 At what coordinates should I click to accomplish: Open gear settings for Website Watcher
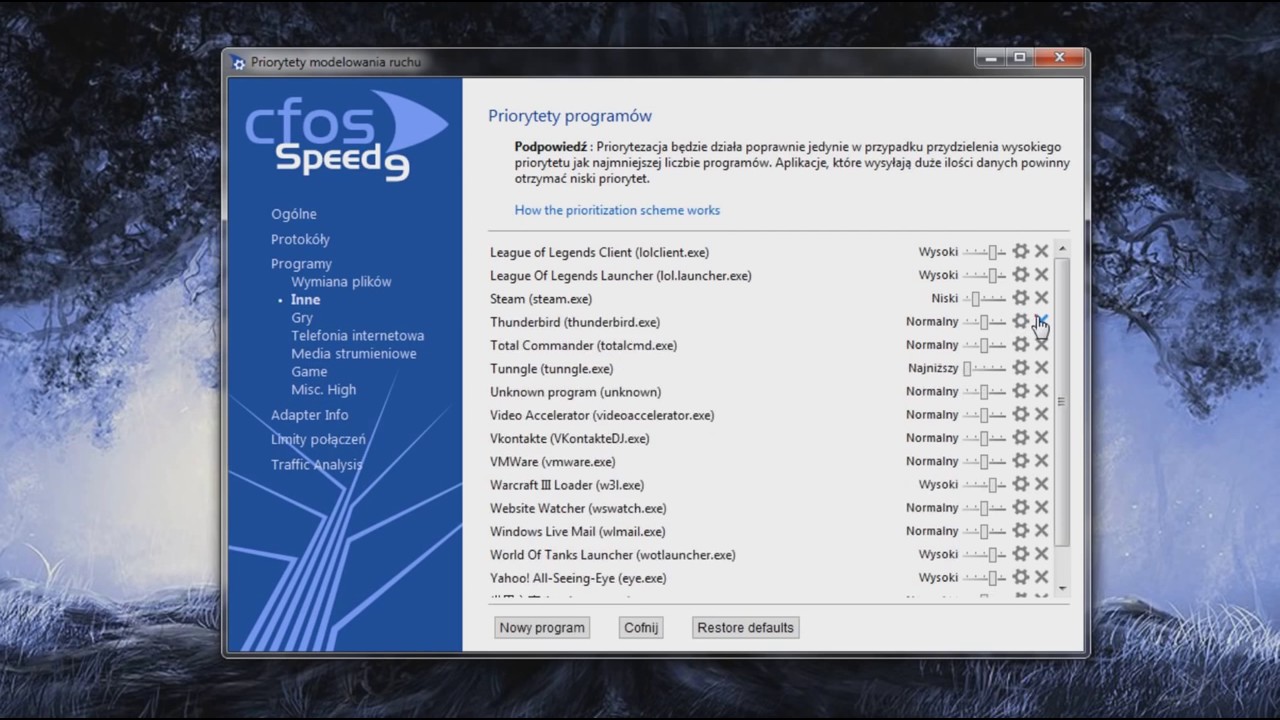1021,507
